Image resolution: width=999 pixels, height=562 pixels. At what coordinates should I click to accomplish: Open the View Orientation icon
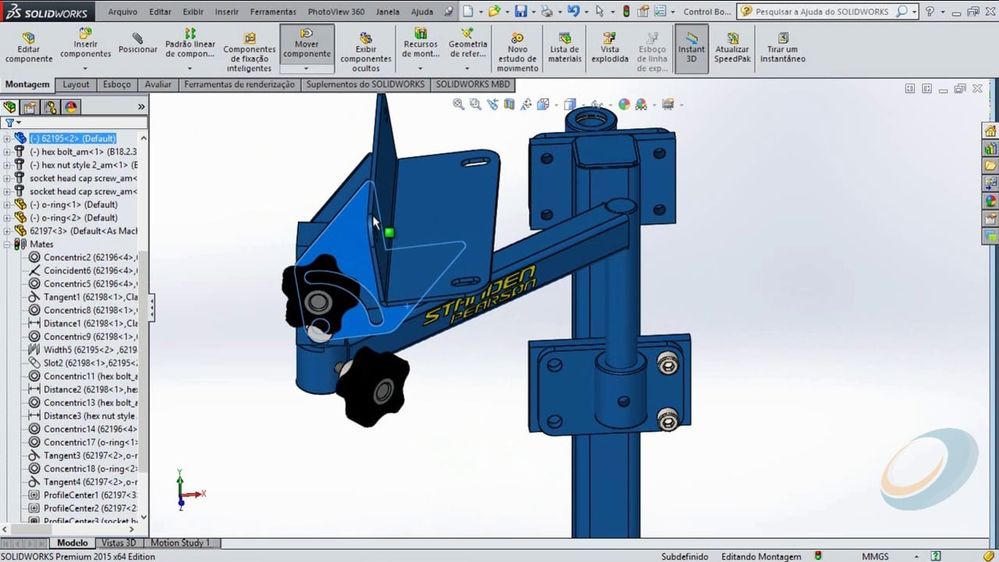543,104
